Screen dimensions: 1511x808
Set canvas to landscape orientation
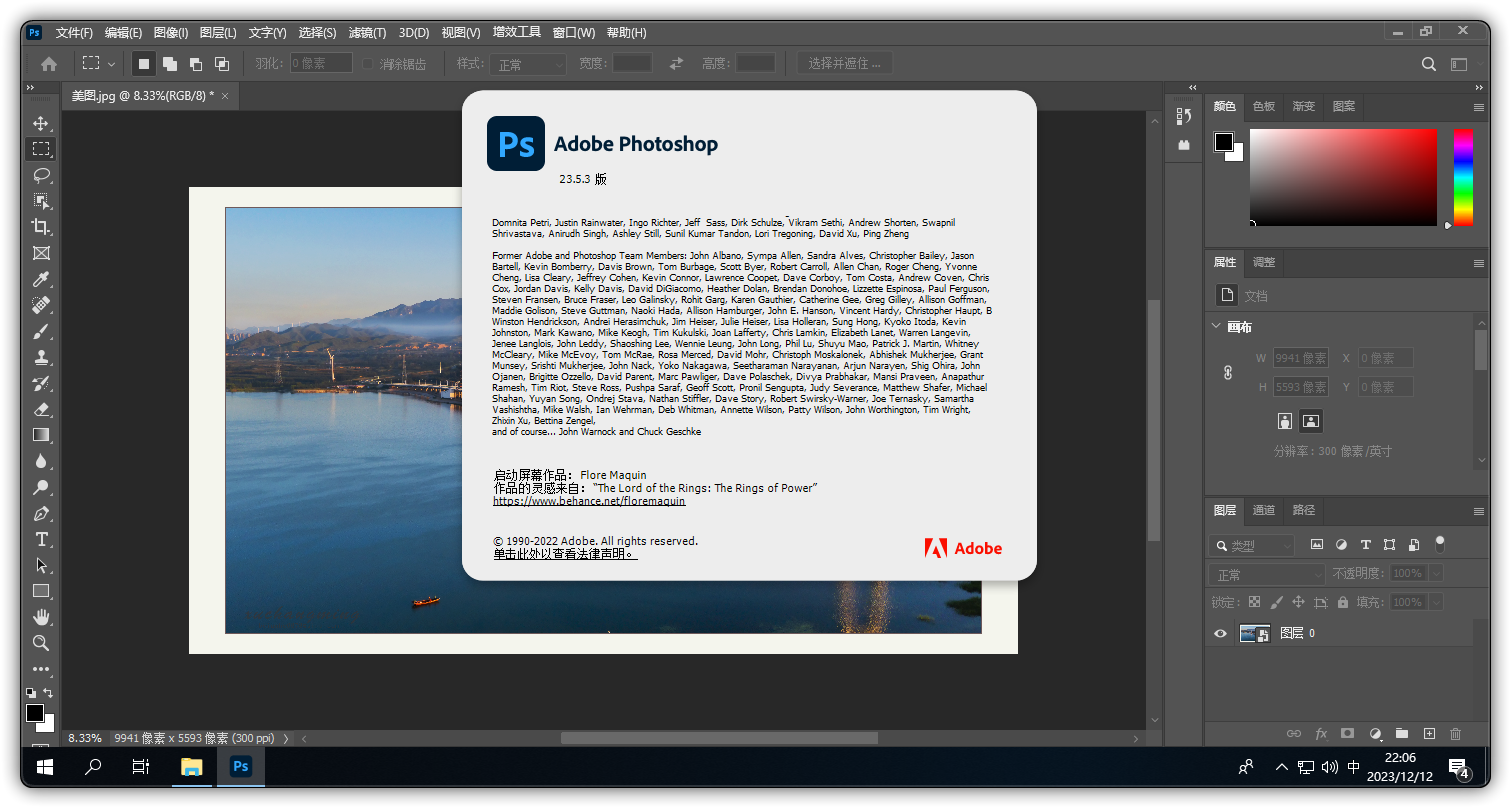(x=1312, y=421)
